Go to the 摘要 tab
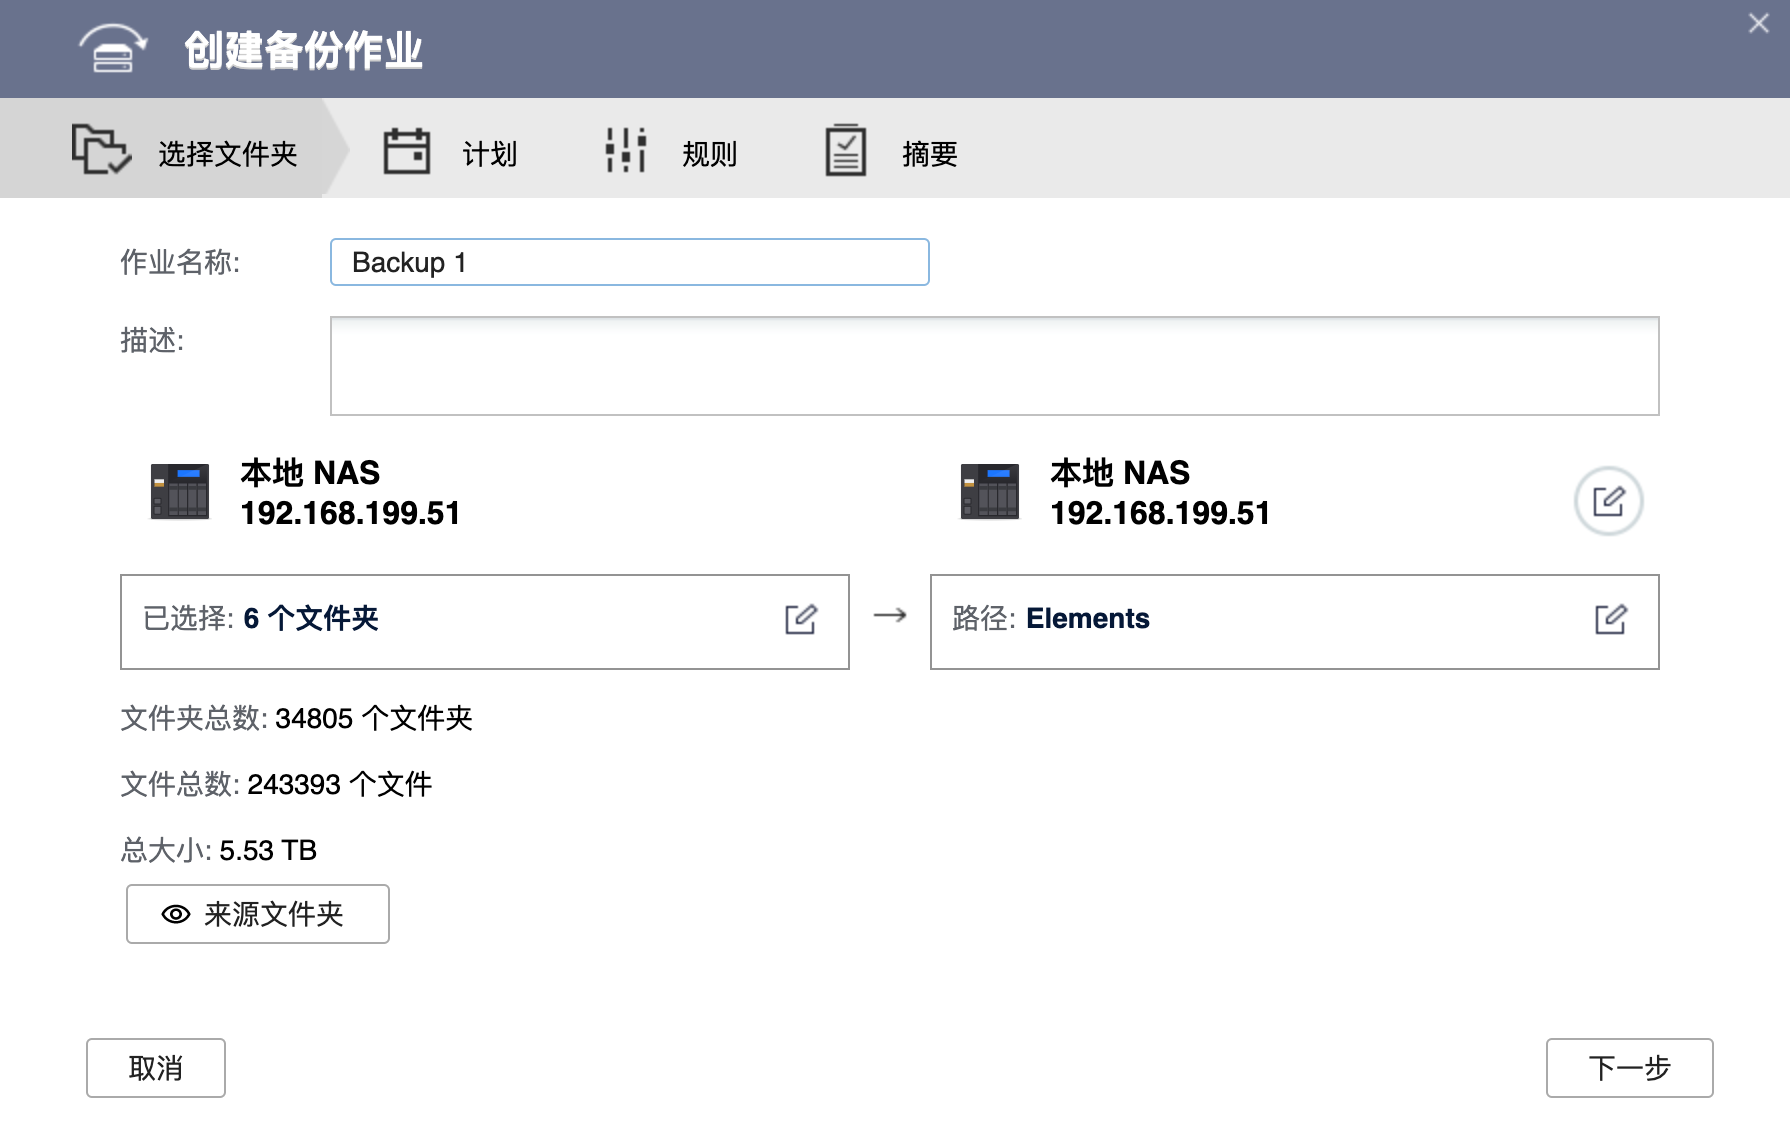The image size is (1790, 1128). pyautogui.click(x=929, y=154)
